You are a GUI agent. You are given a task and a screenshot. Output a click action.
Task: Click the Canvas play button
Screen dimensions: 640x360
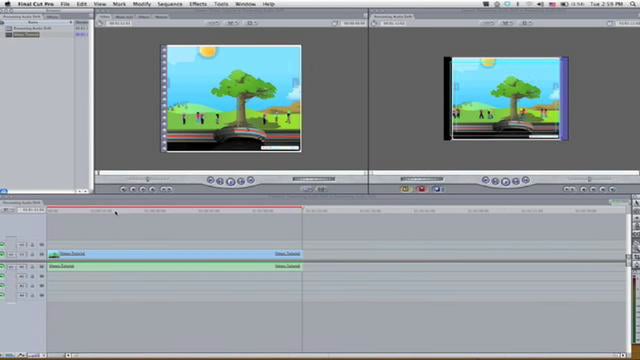pyautogui.click(x=505, y=182)
